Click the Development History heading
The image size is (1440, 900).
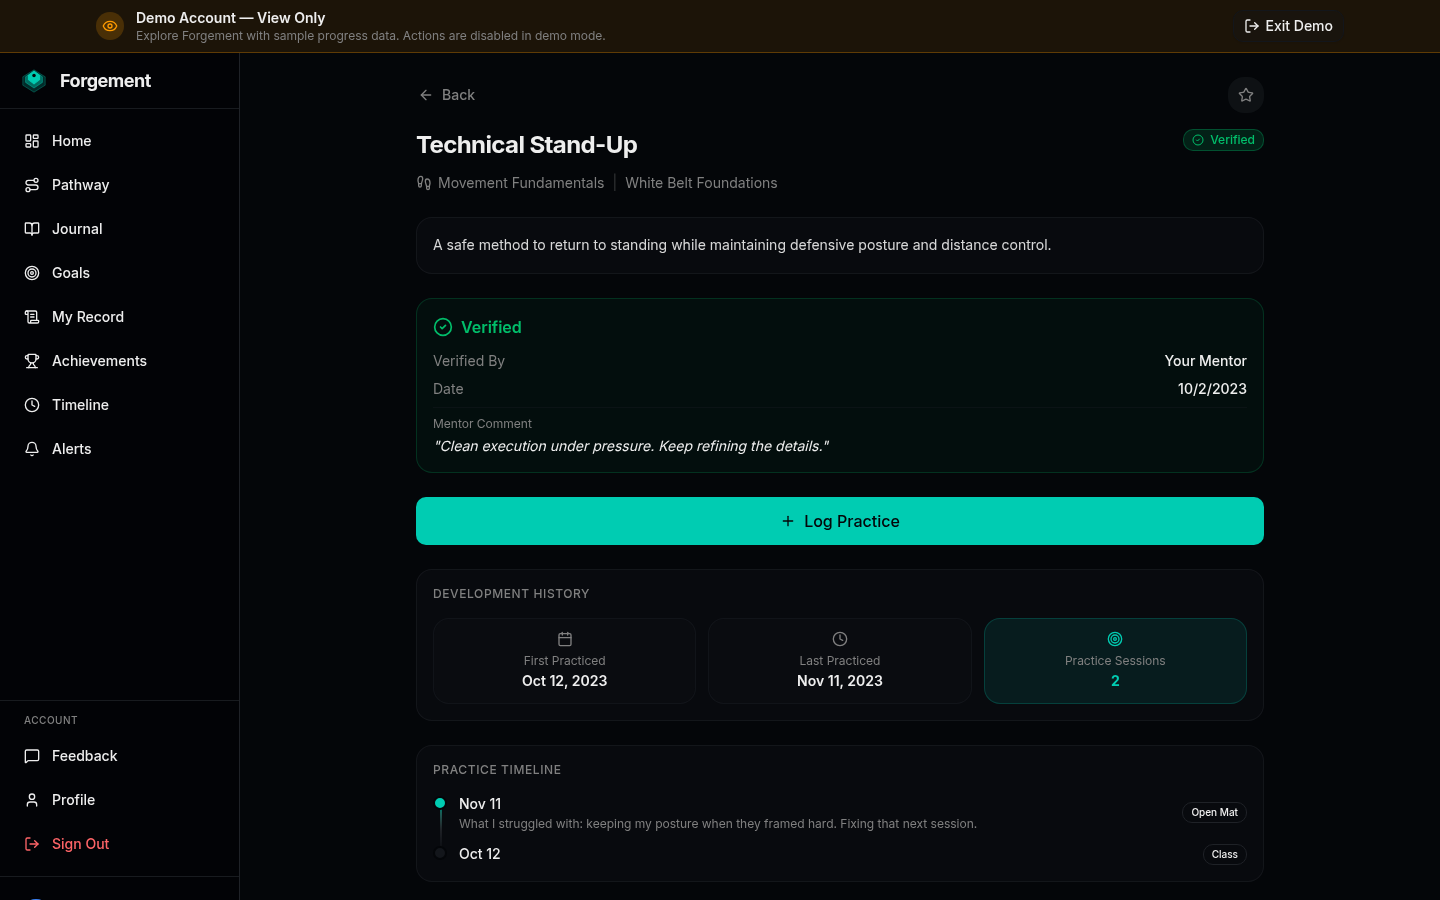pyautogui.click(x=511, y=594)
